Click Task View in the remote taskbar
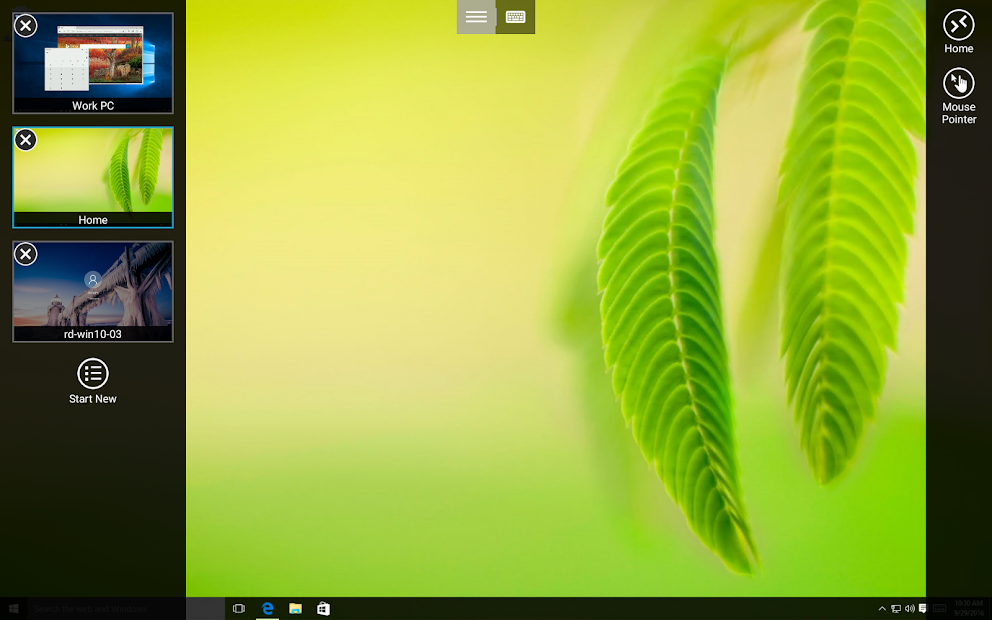This screenshot has width=992, height=620. tap(238, 608)
